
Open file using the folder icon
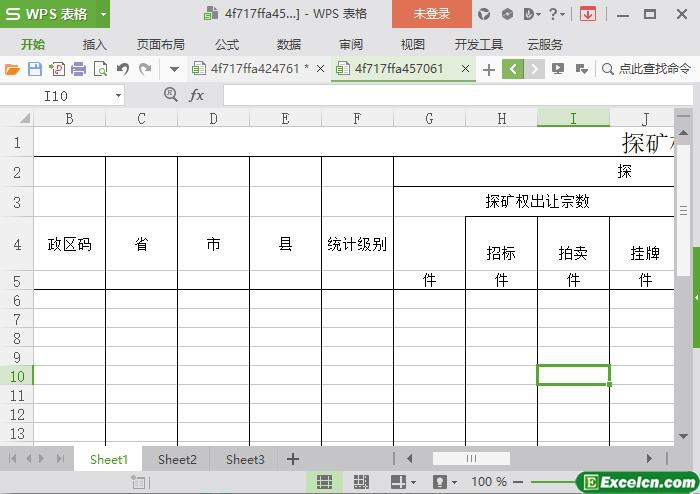(x=12, y=69)
